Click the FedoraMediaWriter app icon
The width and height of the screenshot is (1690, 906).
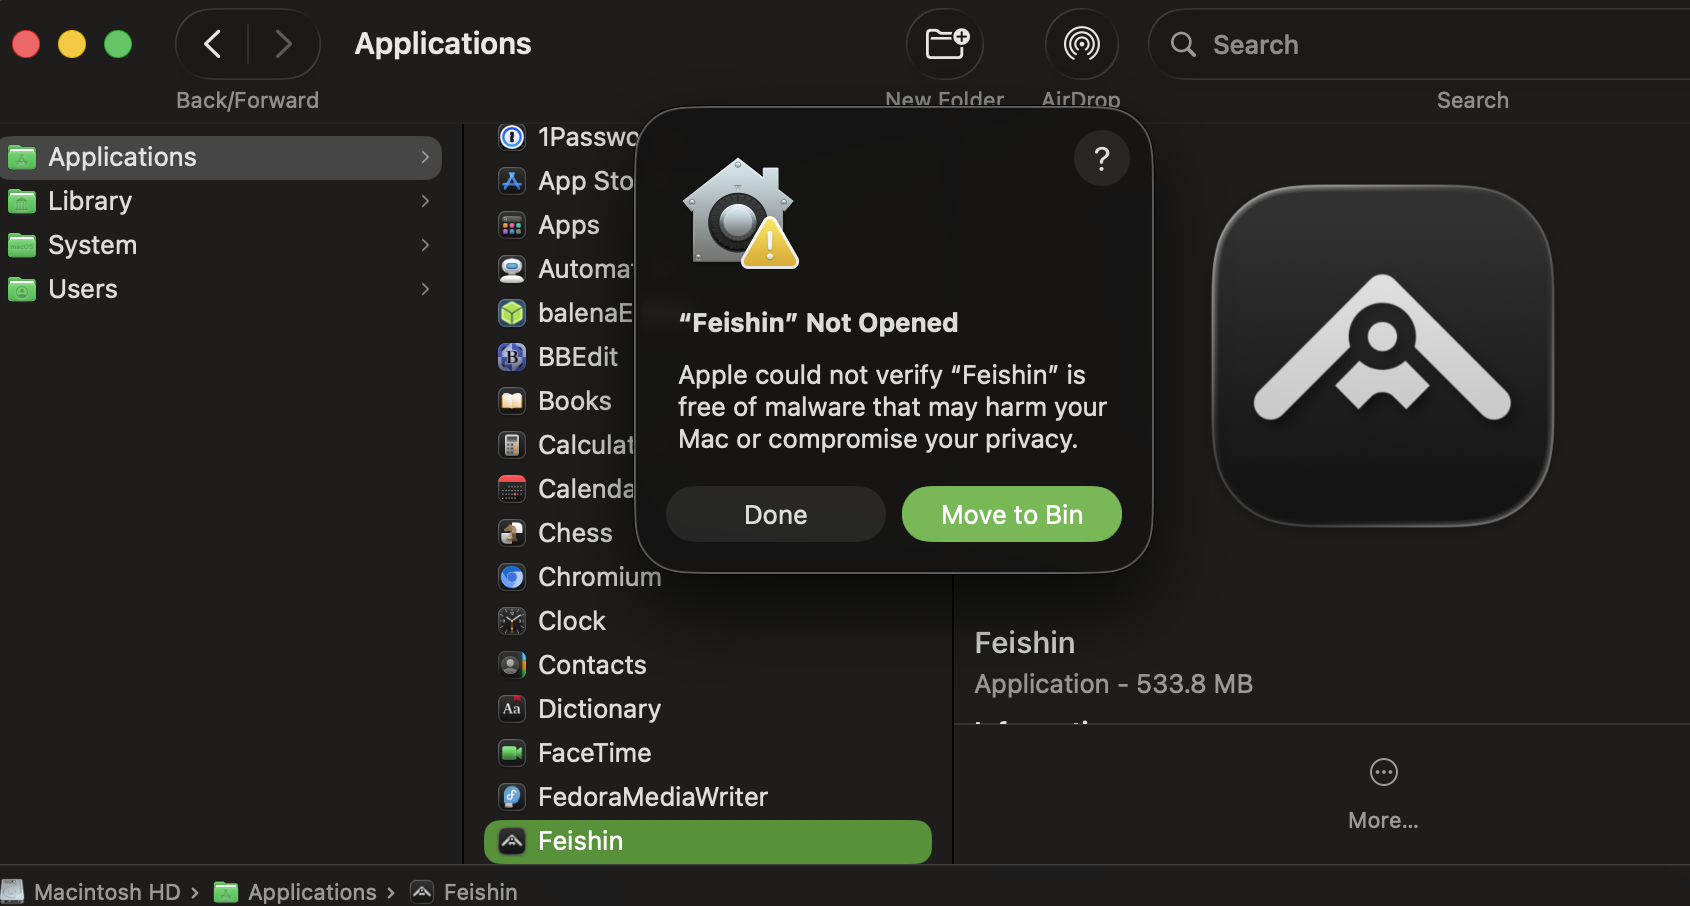tap(512, 797)
